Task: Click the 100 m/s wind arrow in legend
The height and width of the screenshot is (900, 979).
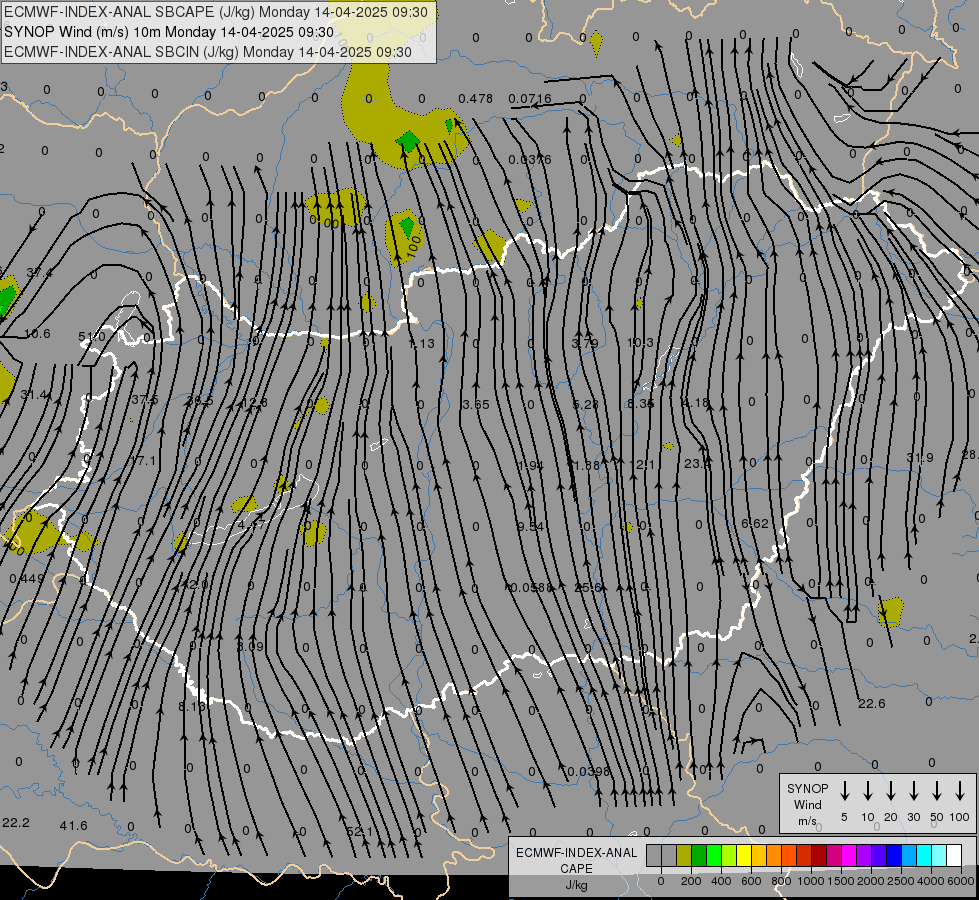Action: (960, 791)
